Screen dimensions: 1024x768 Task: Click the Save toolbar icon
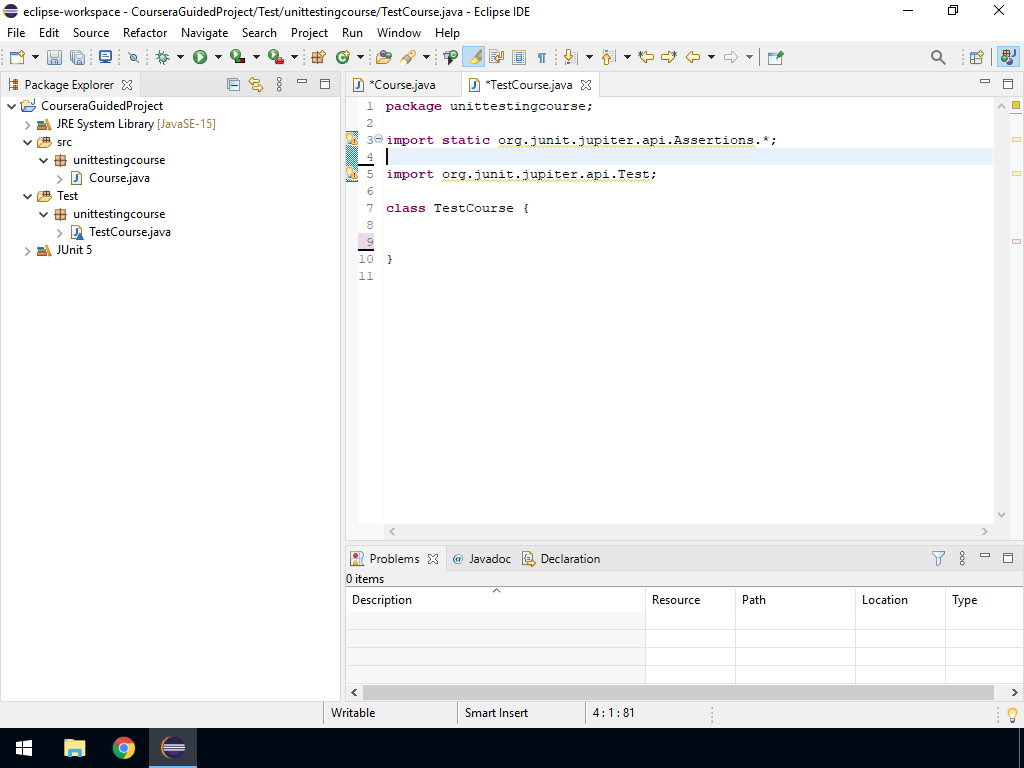54,58
